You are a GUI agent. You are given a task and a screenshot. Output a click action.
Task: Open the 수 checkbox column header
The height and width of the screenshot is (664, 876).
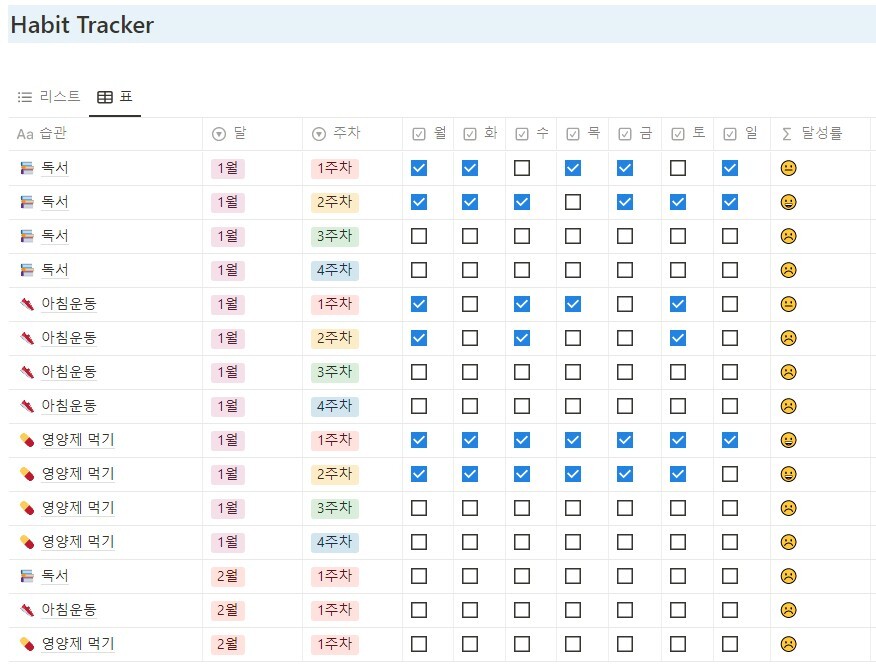(x=531, y=134)
